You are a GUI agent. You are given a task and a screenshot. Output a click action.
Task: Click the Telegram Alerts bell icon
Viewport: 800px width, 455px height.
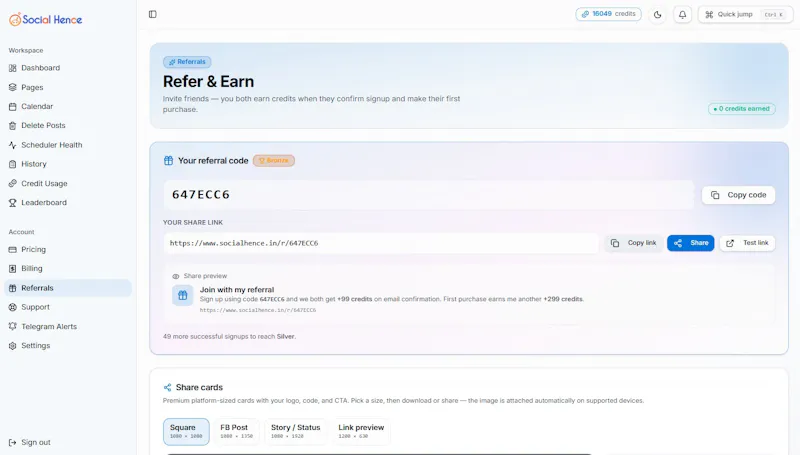(x=13, y=326)
